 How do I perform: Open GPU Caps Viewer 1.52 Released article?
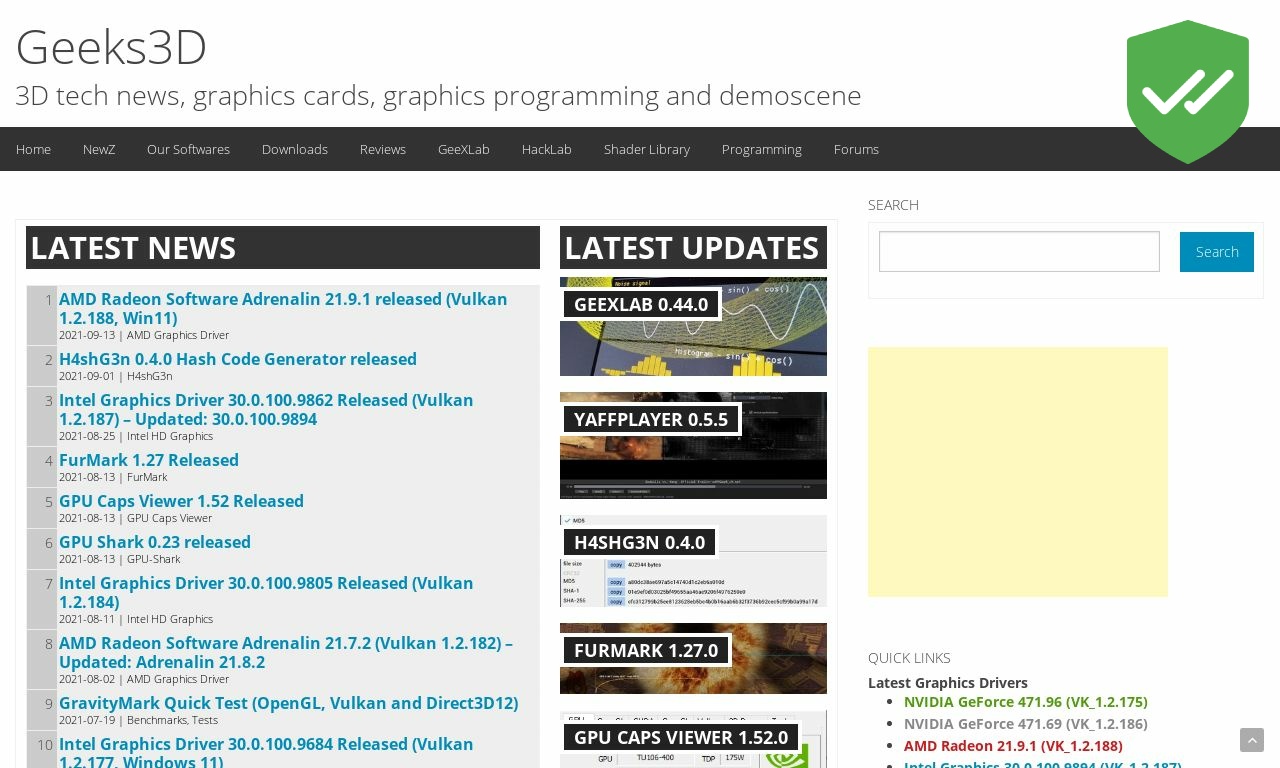pos(181,501)
